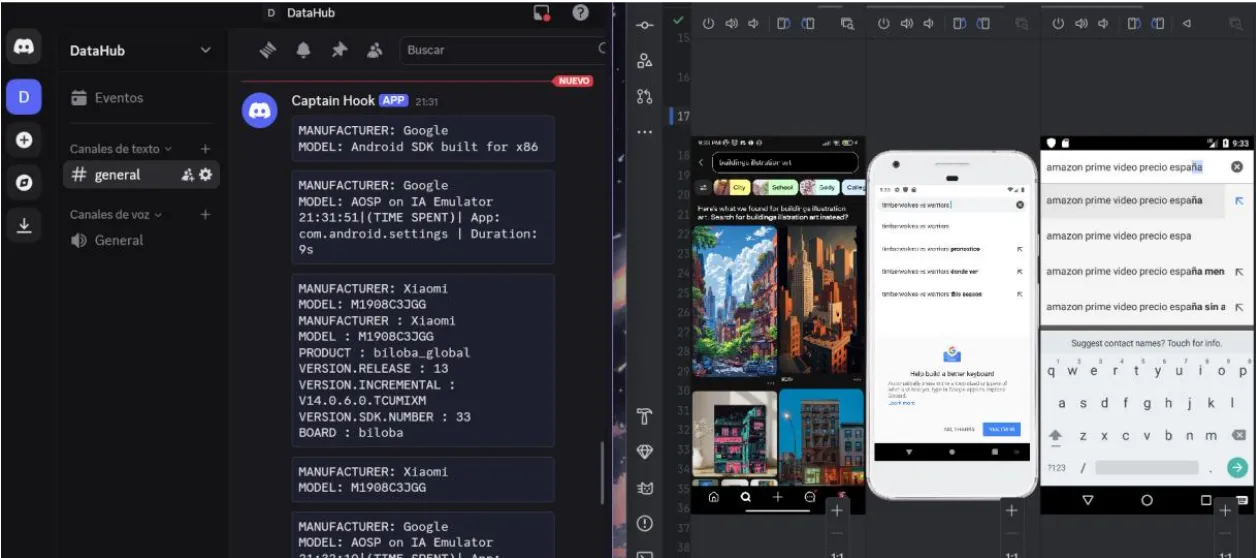This screenshot has width=1256, height=558.
Task: Tap Pinterest search tab on bottom bar
Action: (x=745, y=497)
